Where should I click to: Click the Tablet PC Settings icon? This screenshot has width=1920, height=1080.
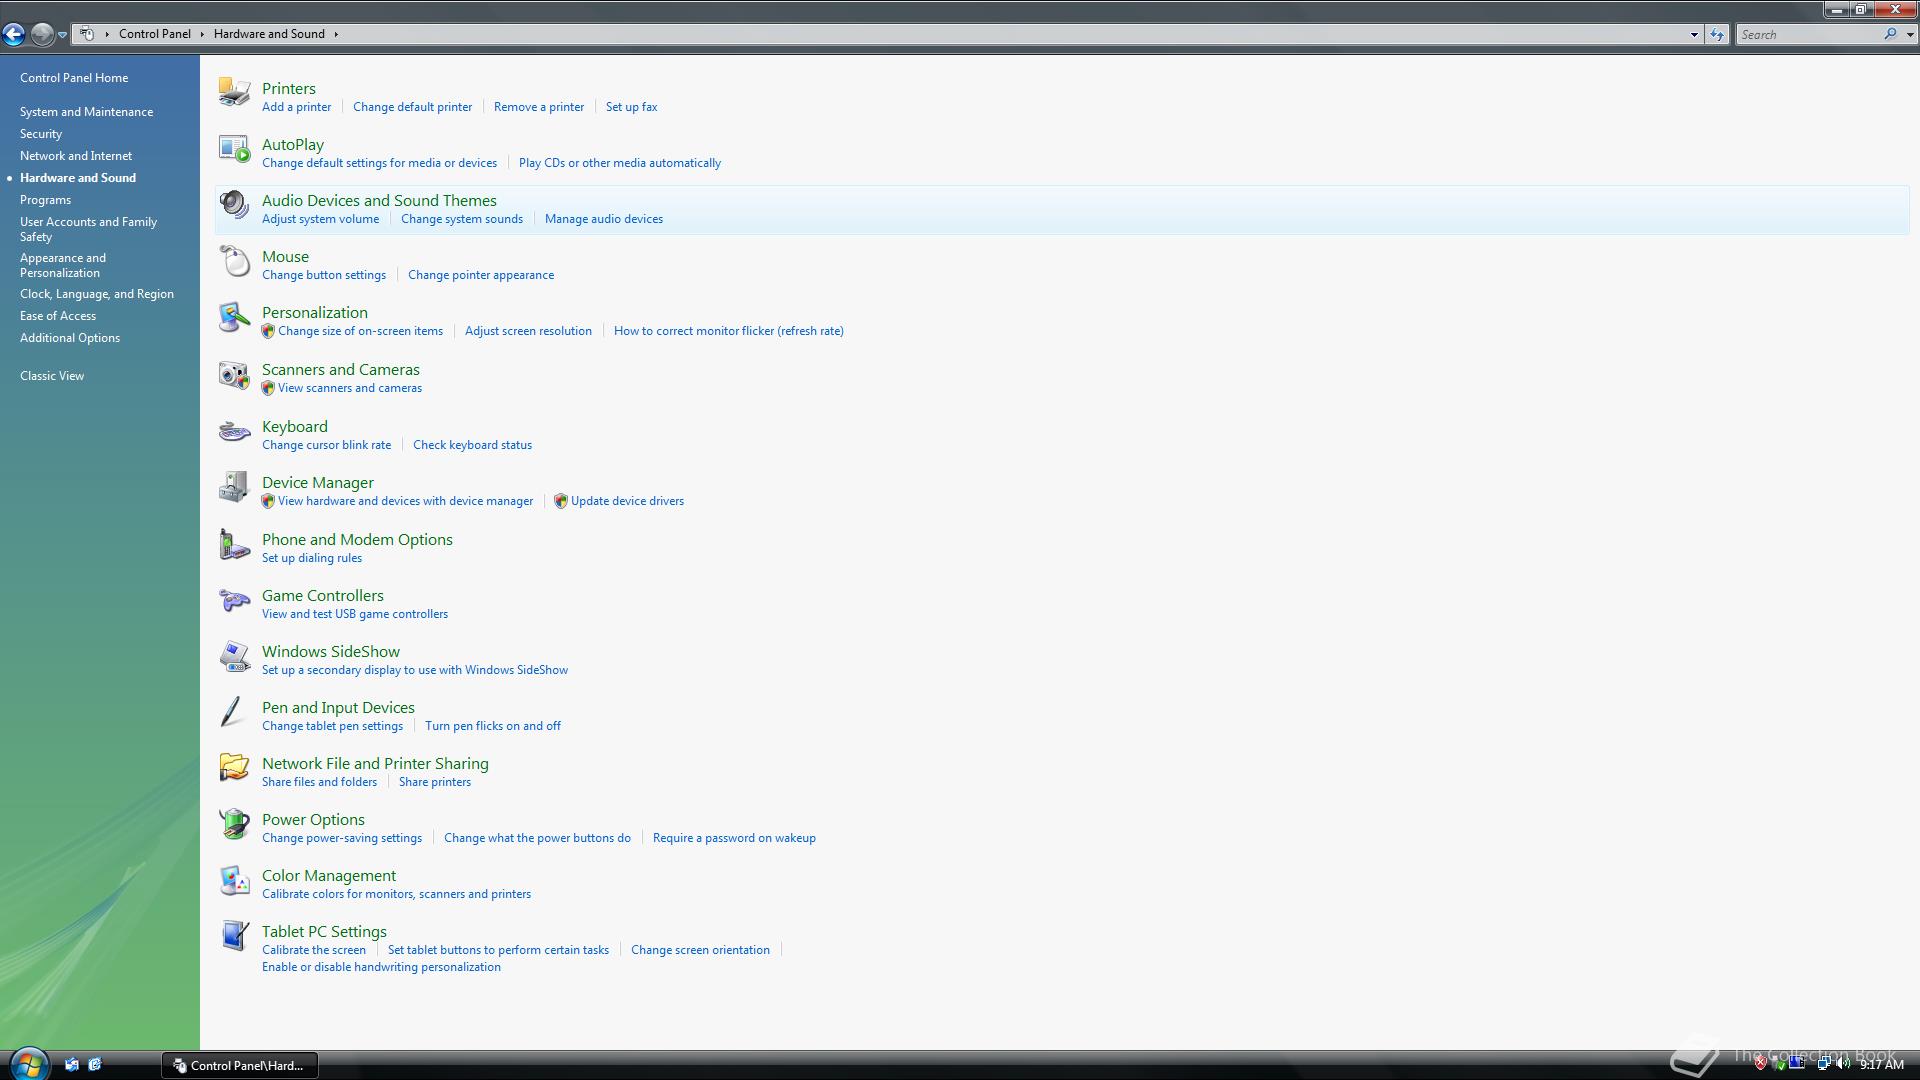tap(234, 936)
